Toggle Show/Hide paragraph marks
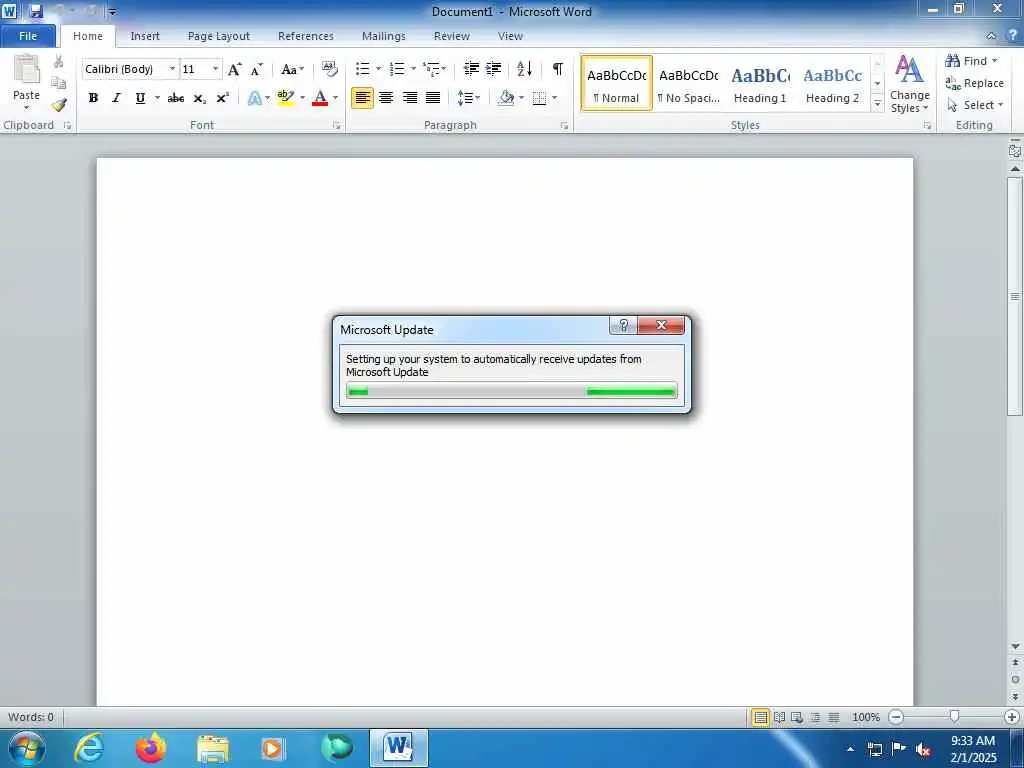The image size is (1024, 768). tap(558, 69)
